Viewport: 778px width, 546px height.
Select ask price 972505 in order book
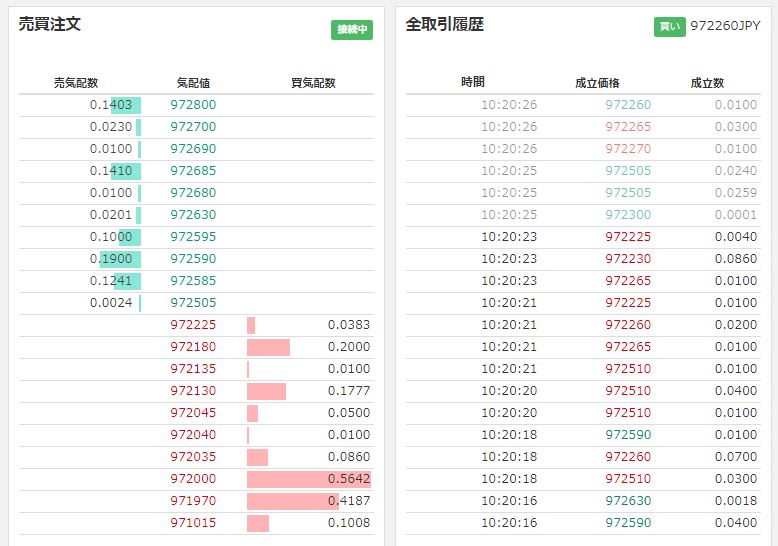point(193,303)
